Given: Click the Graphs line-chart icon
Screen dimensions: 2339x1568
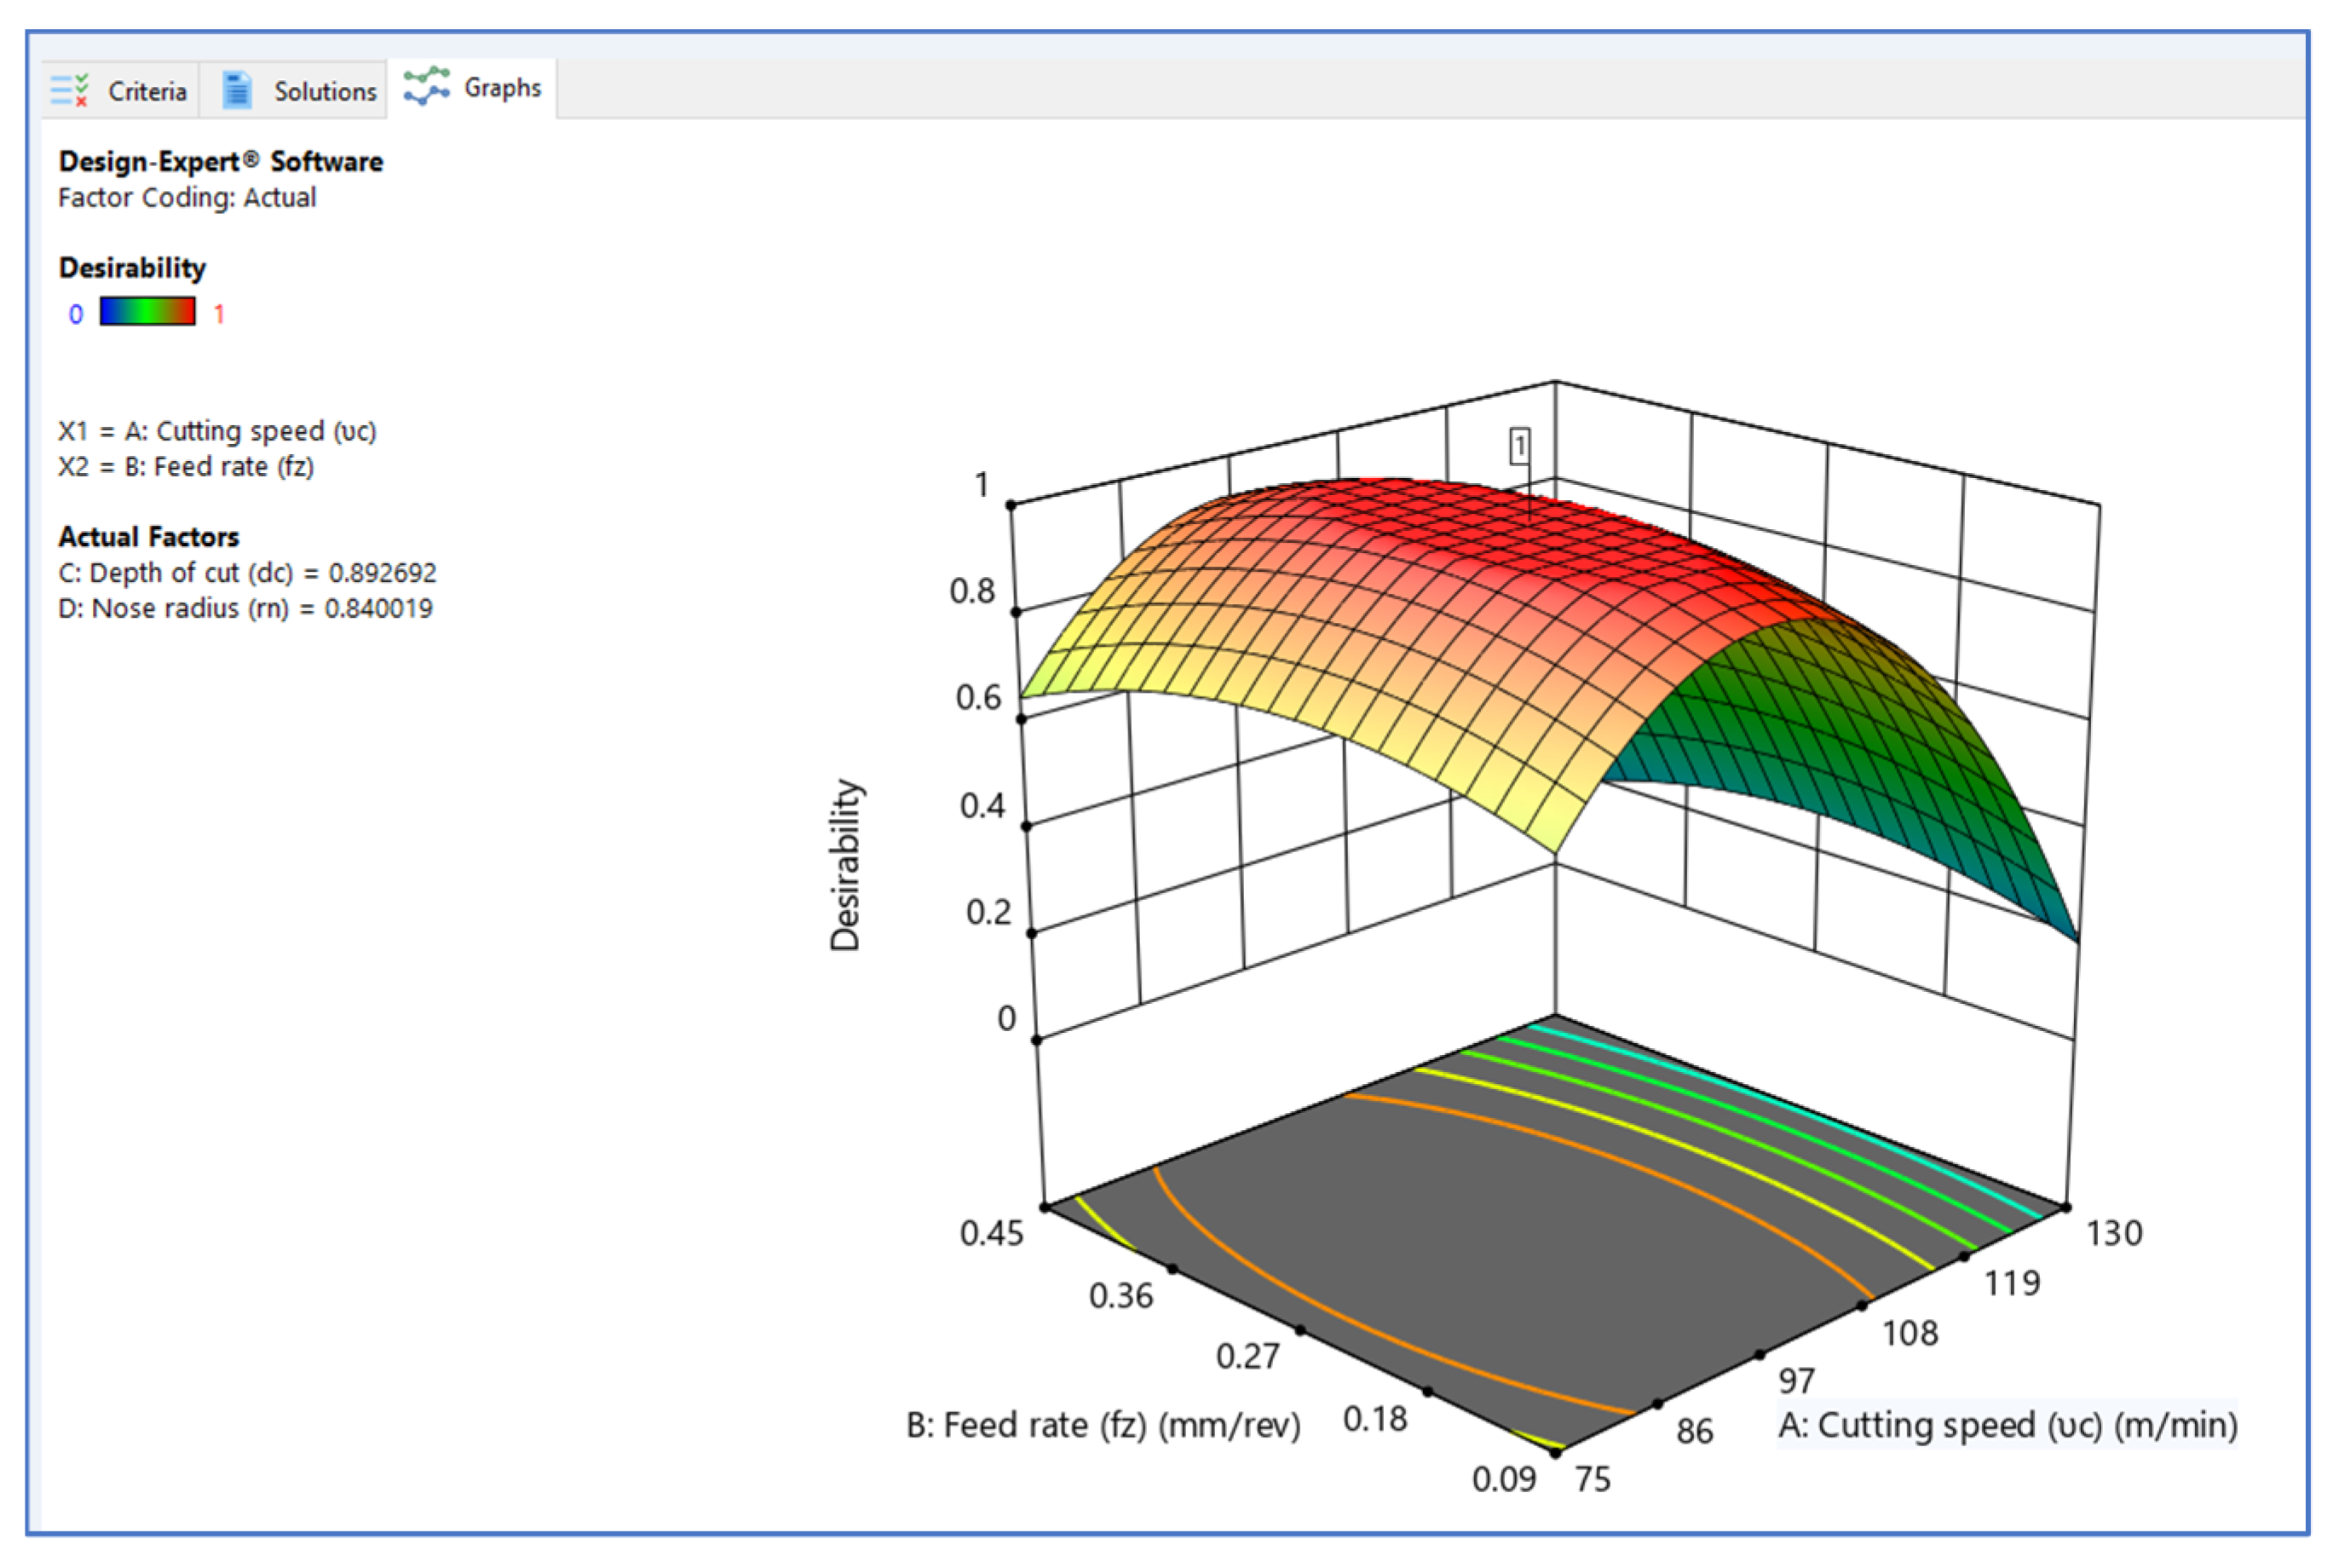Looking at the screenshot, I should 426,87.
